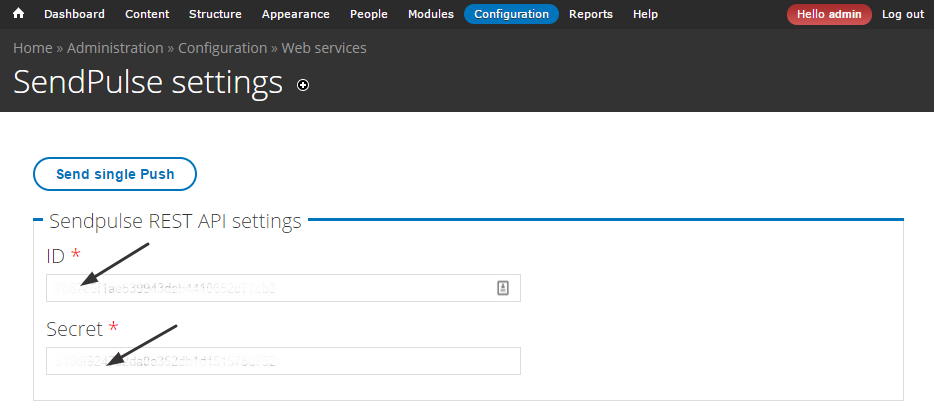
Task: Navigate to the Modules menu
Action: tap(431, 14)
